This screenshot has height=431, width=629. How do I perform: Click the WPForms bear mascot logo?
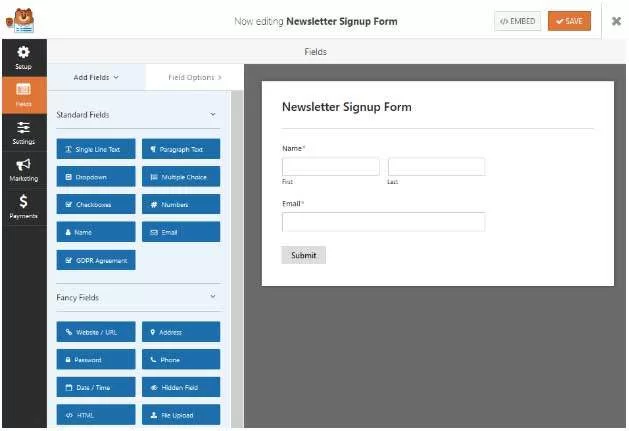point(21,21)
